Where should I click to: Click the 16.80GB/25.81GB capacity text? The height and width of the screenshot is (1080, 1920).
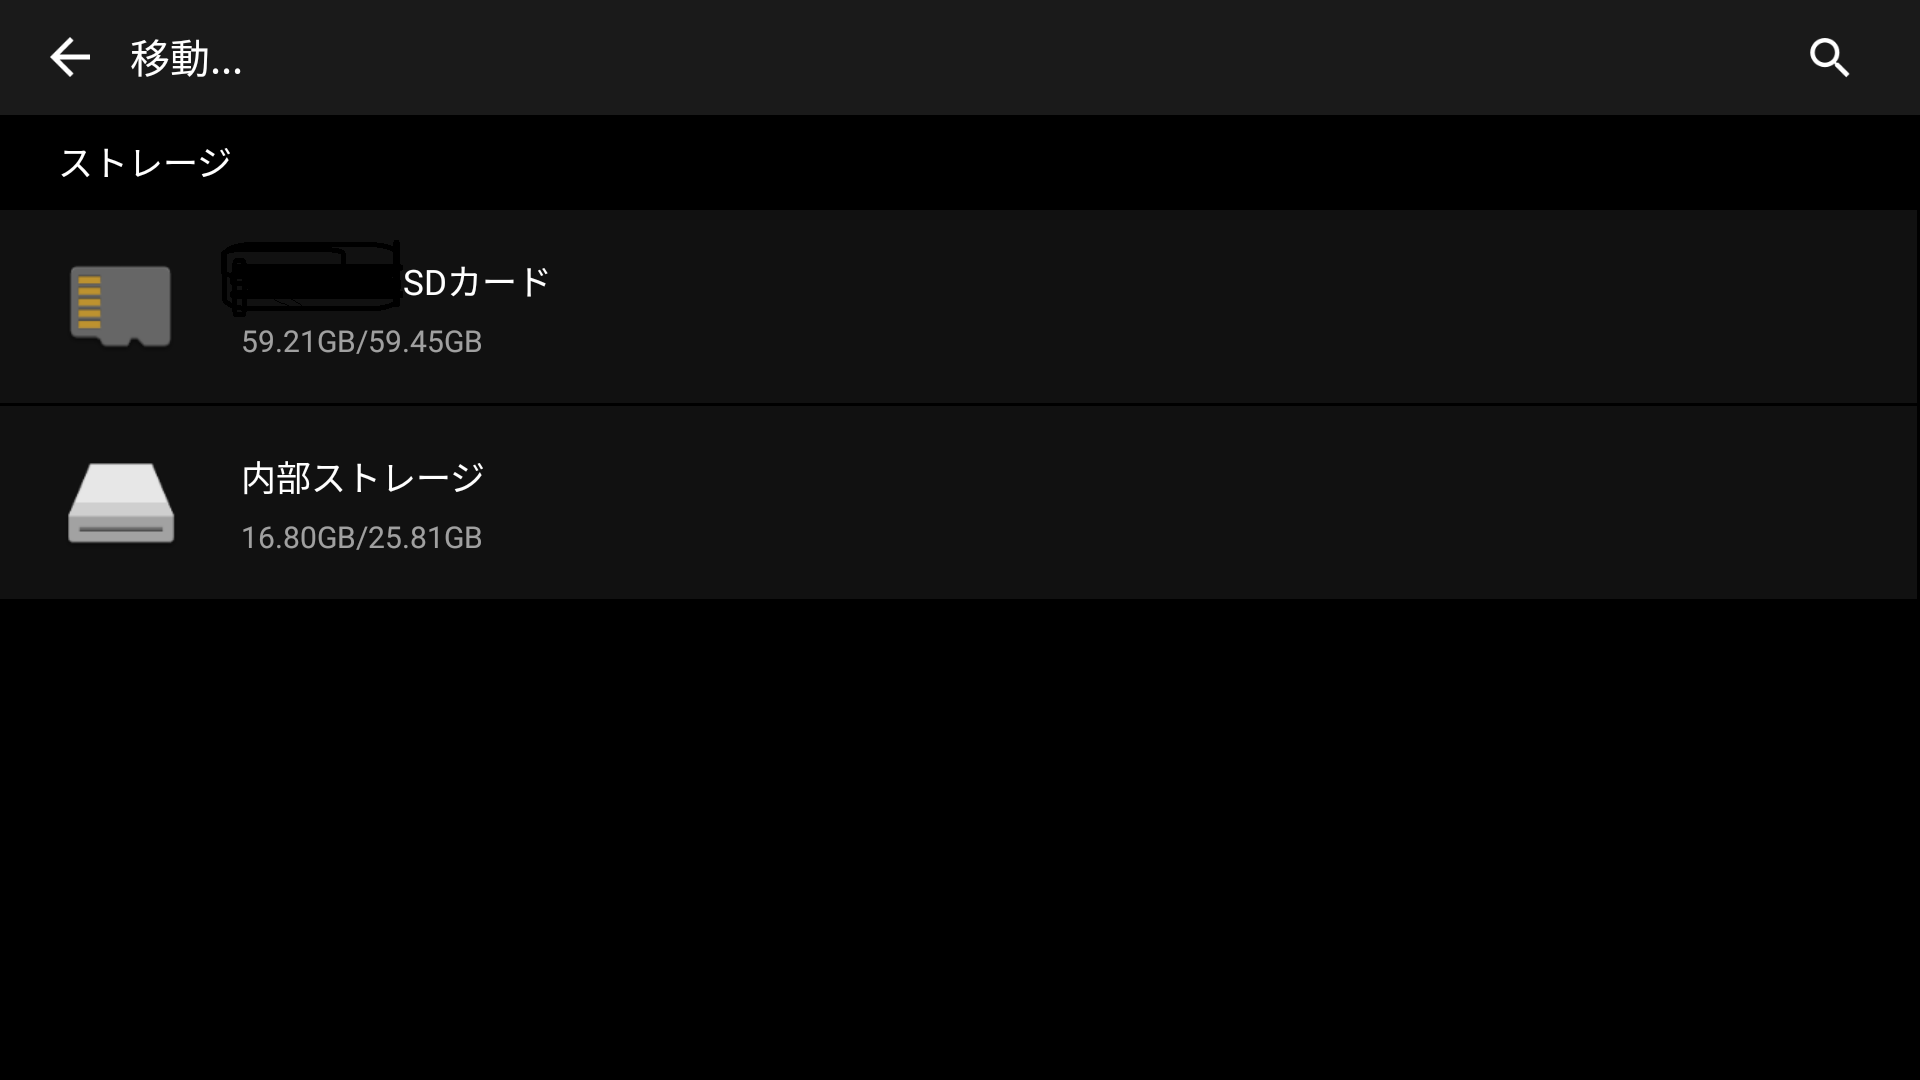(x=361, y=538)
